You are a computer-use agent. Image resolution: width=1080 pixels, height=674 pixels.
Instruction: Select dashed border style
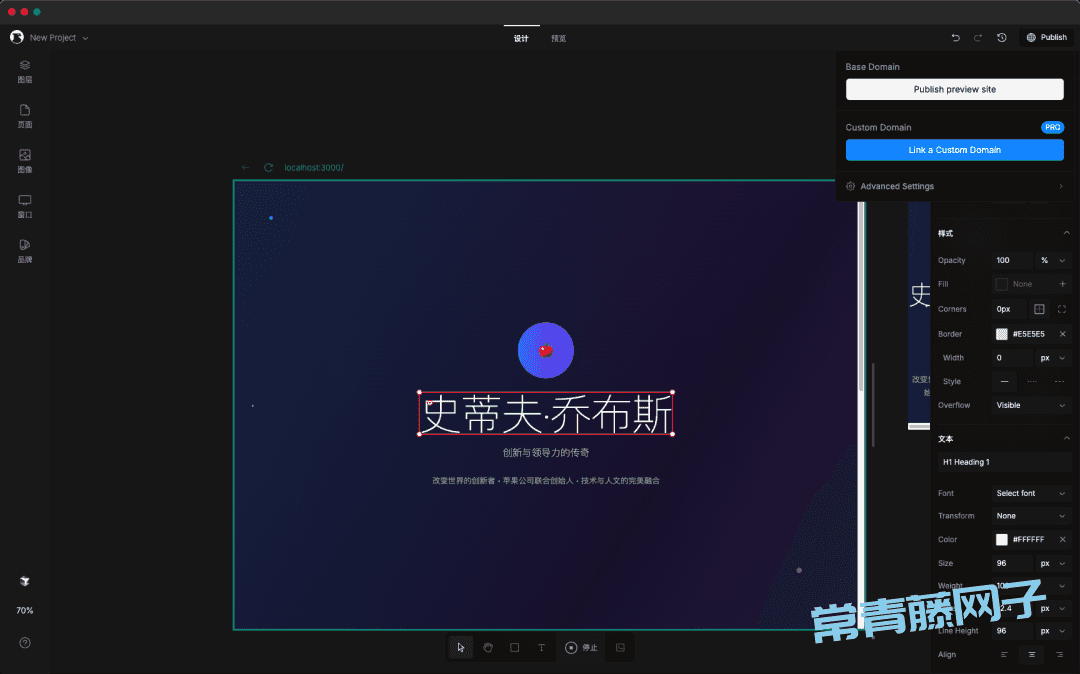point(1059,381)
